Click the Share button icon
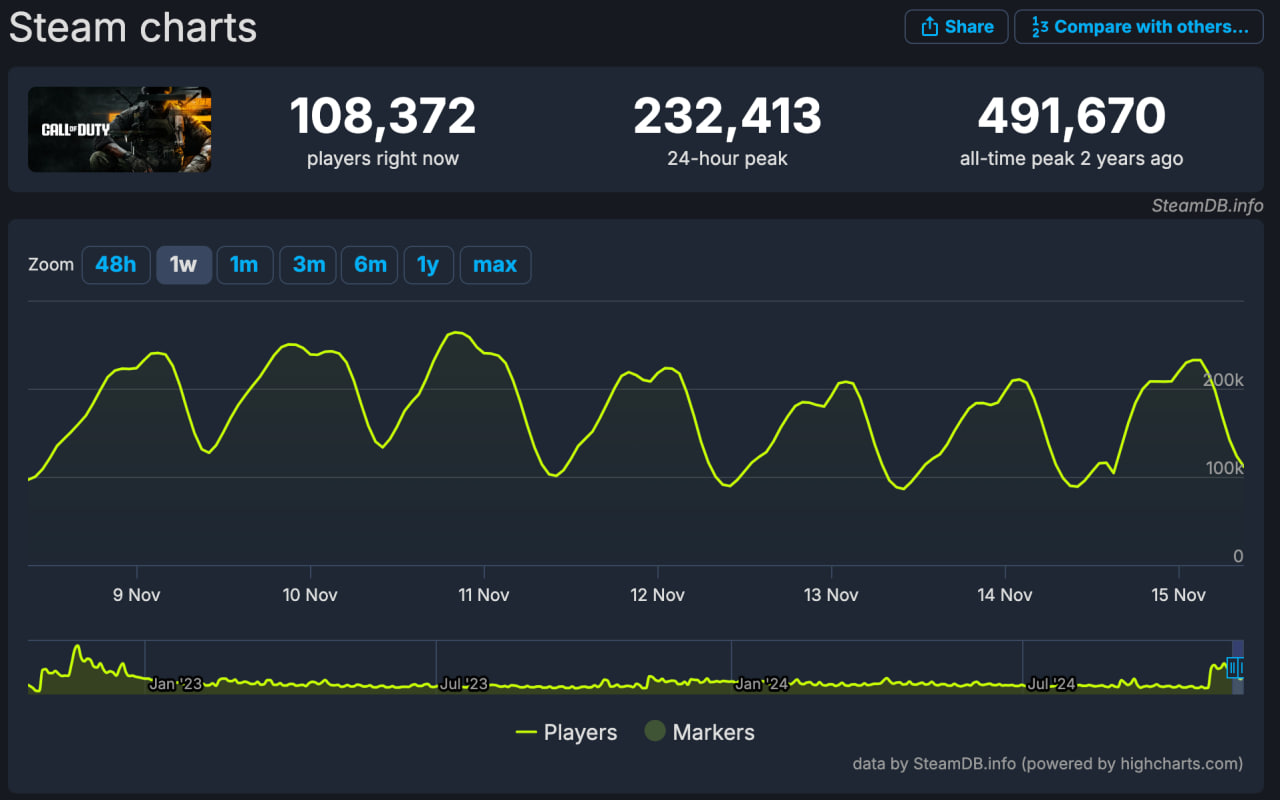Screen dimensions: 1280x800 930,27
